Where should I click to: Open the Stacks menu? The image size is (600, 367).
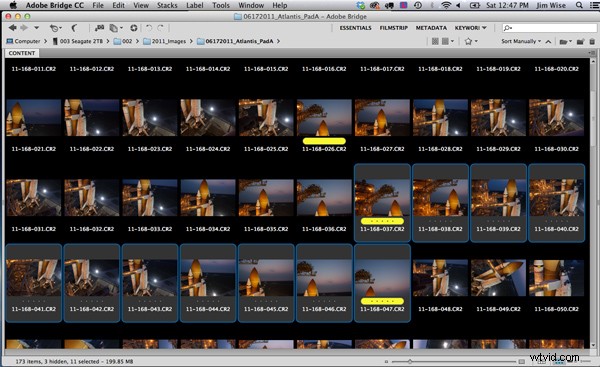point(167,5)
